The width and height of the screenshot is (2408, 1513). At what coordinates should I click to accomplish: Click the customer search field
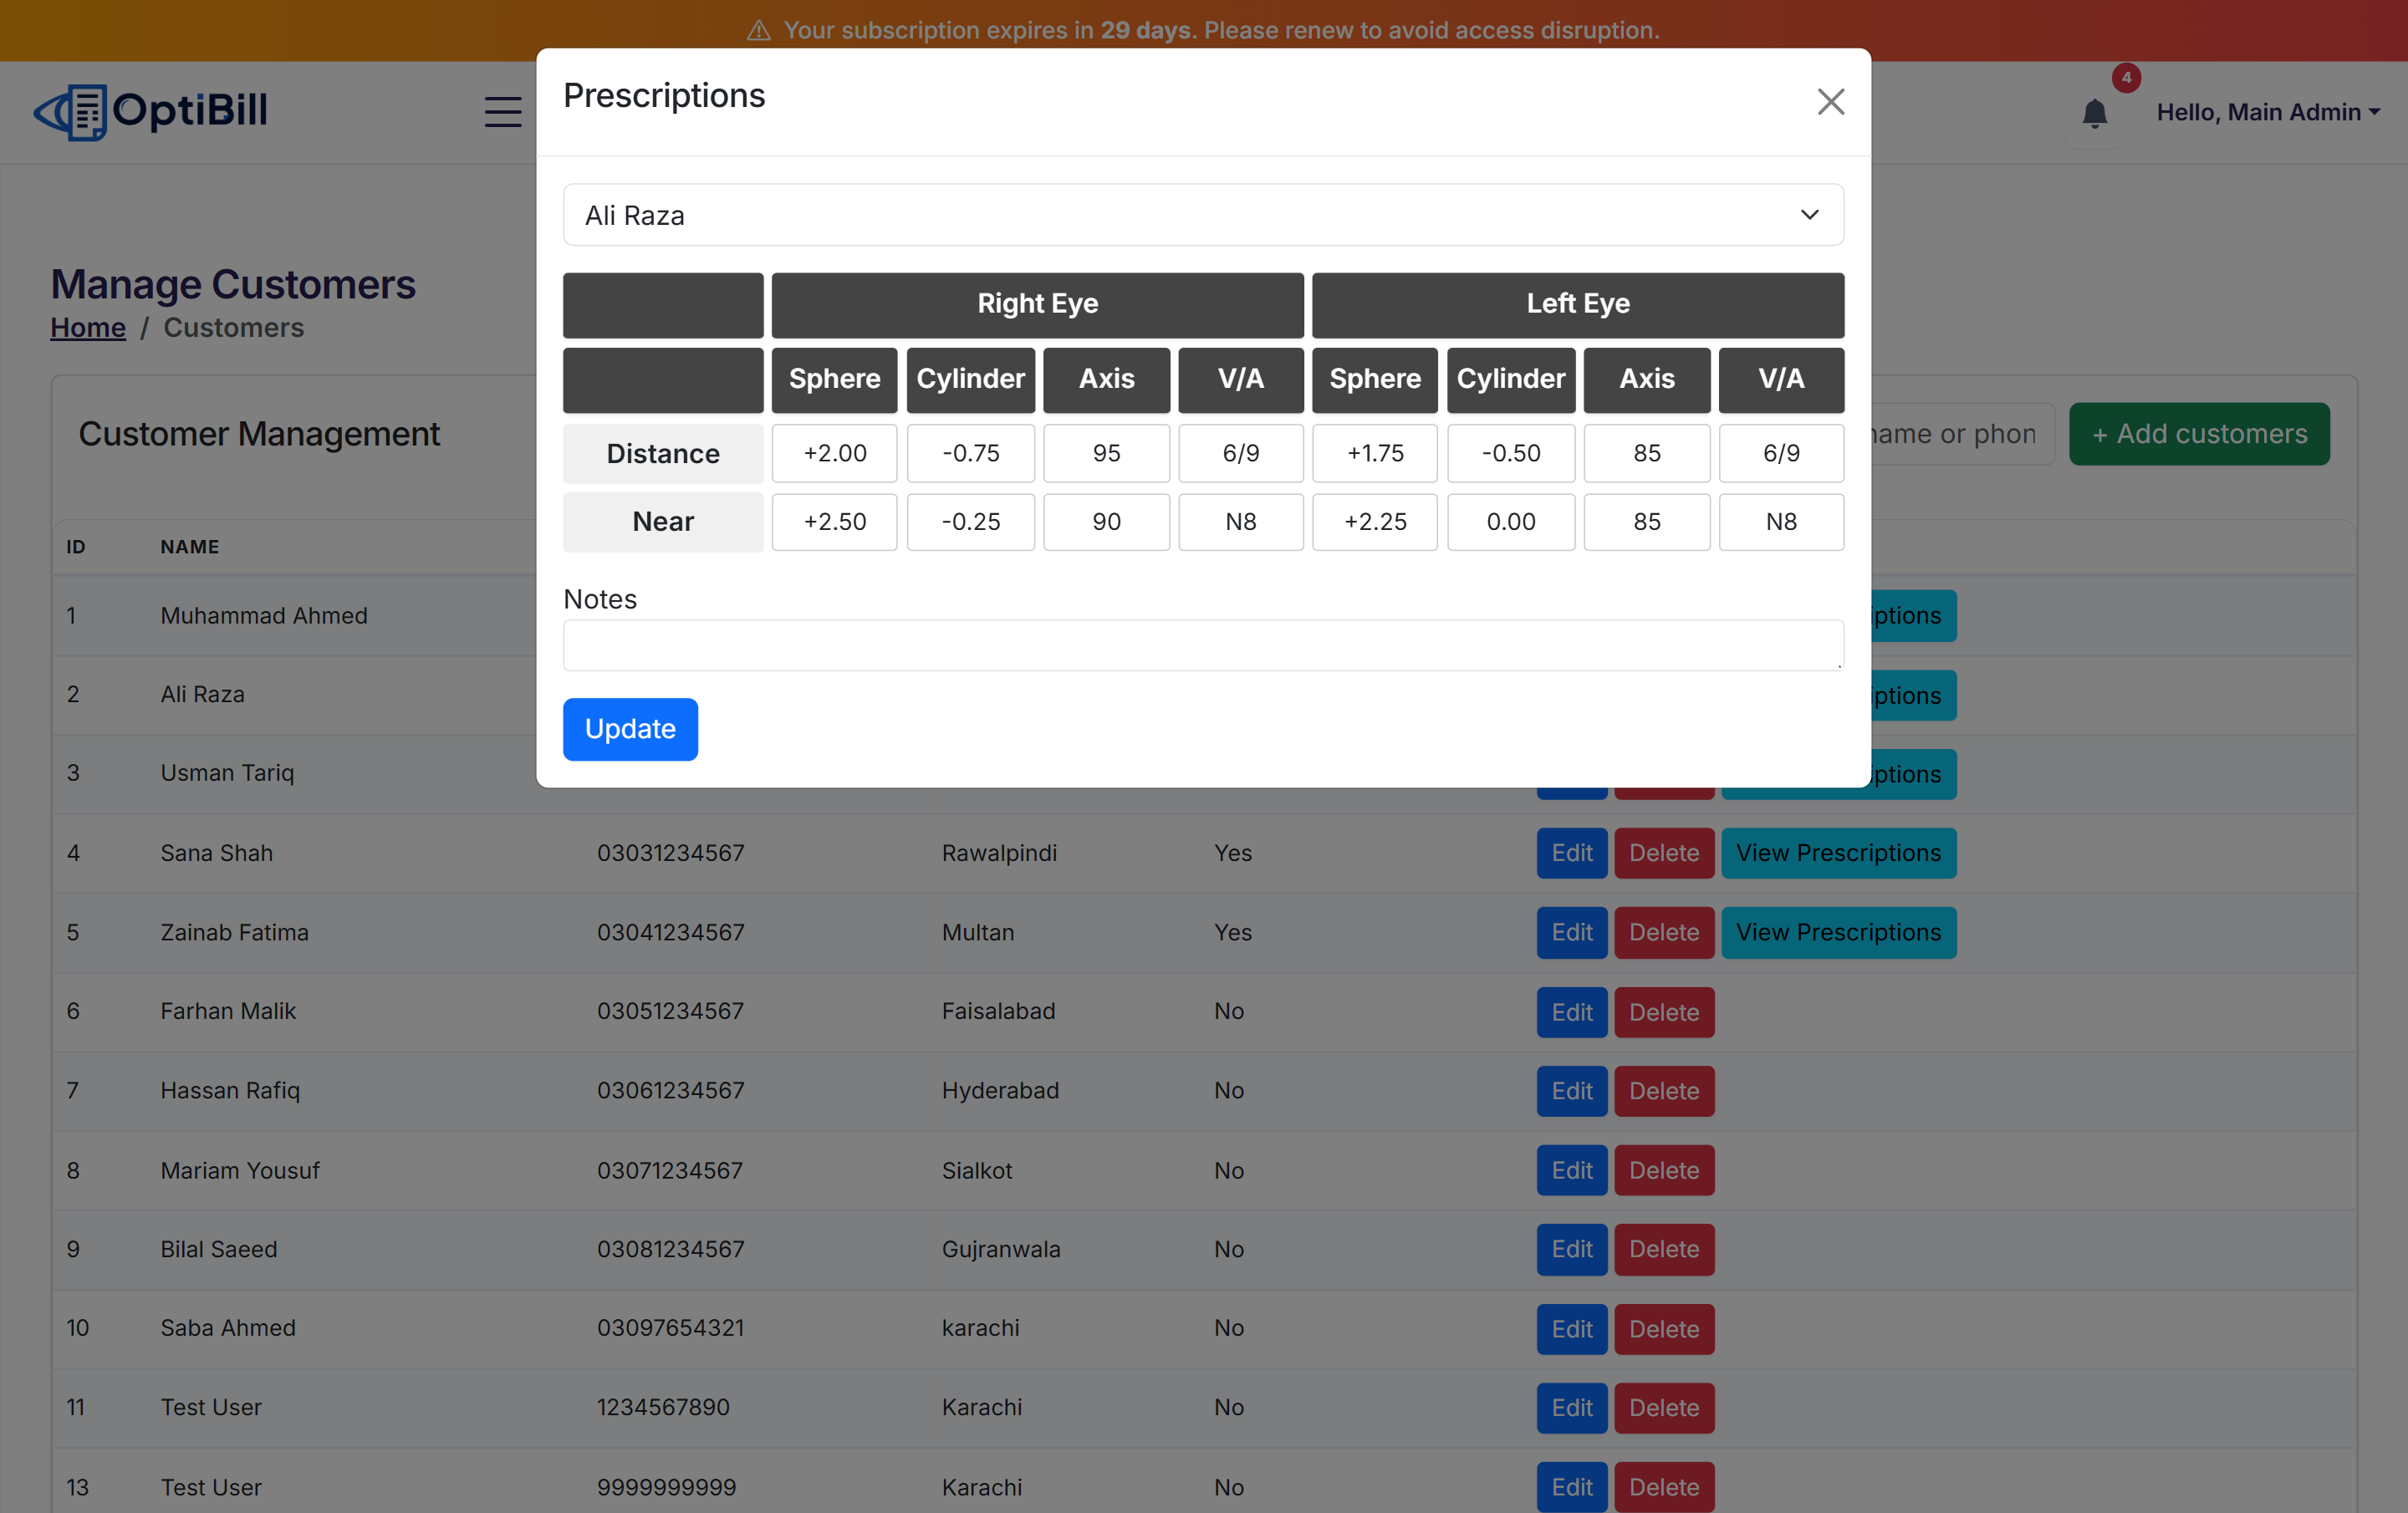click(1962, 434)
